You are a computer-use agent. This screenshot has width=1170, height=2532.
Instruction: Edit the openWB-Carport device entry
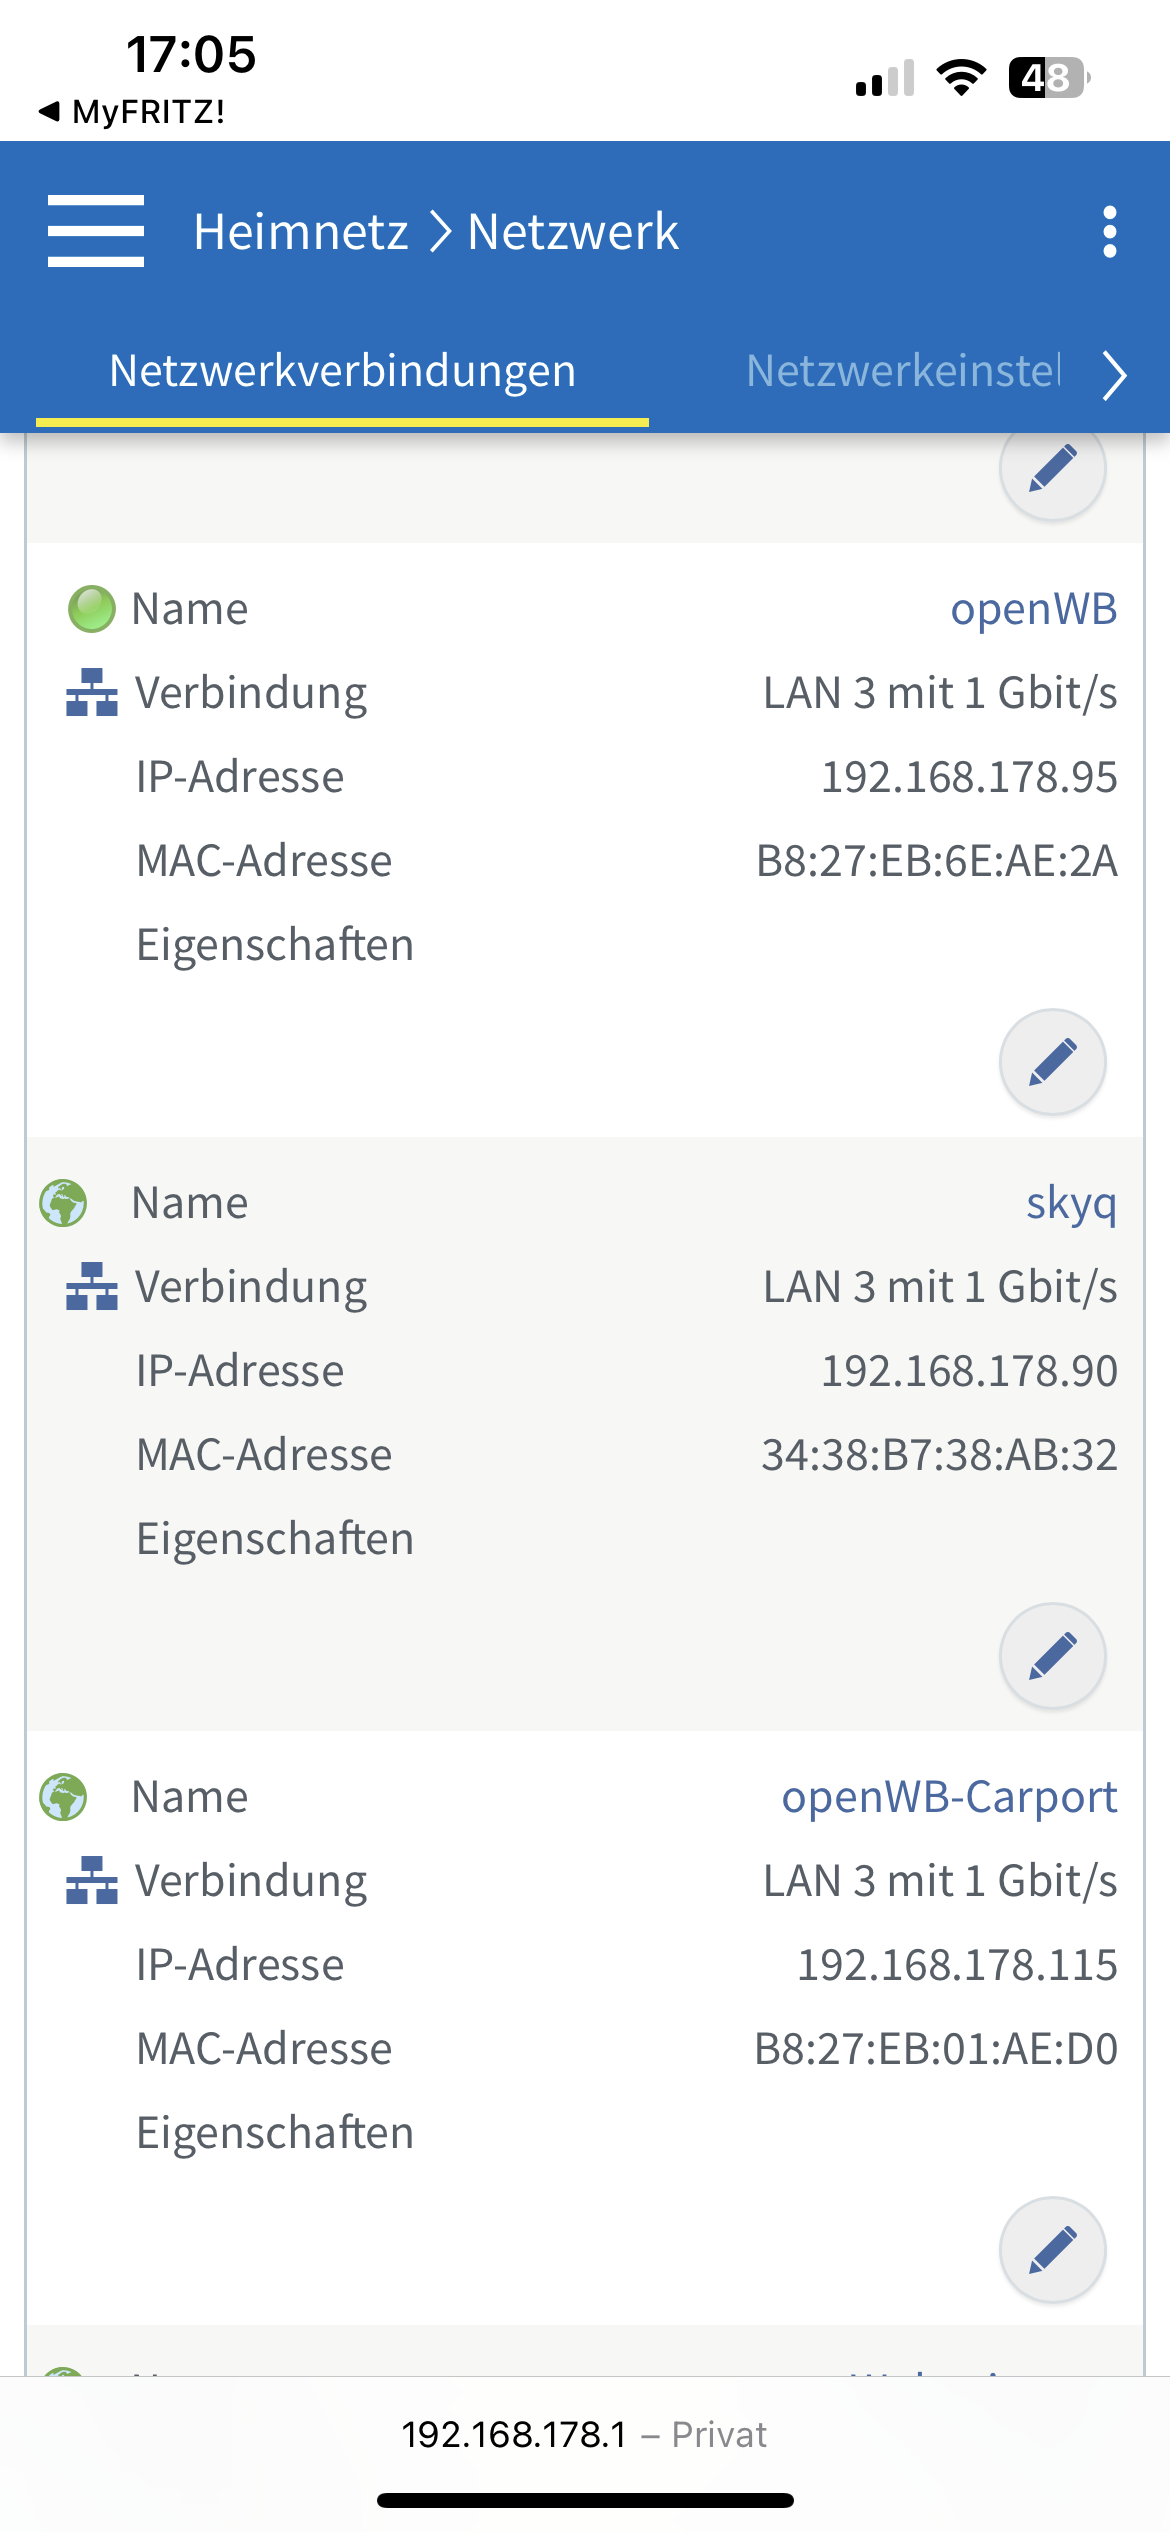point(1052,2250)
